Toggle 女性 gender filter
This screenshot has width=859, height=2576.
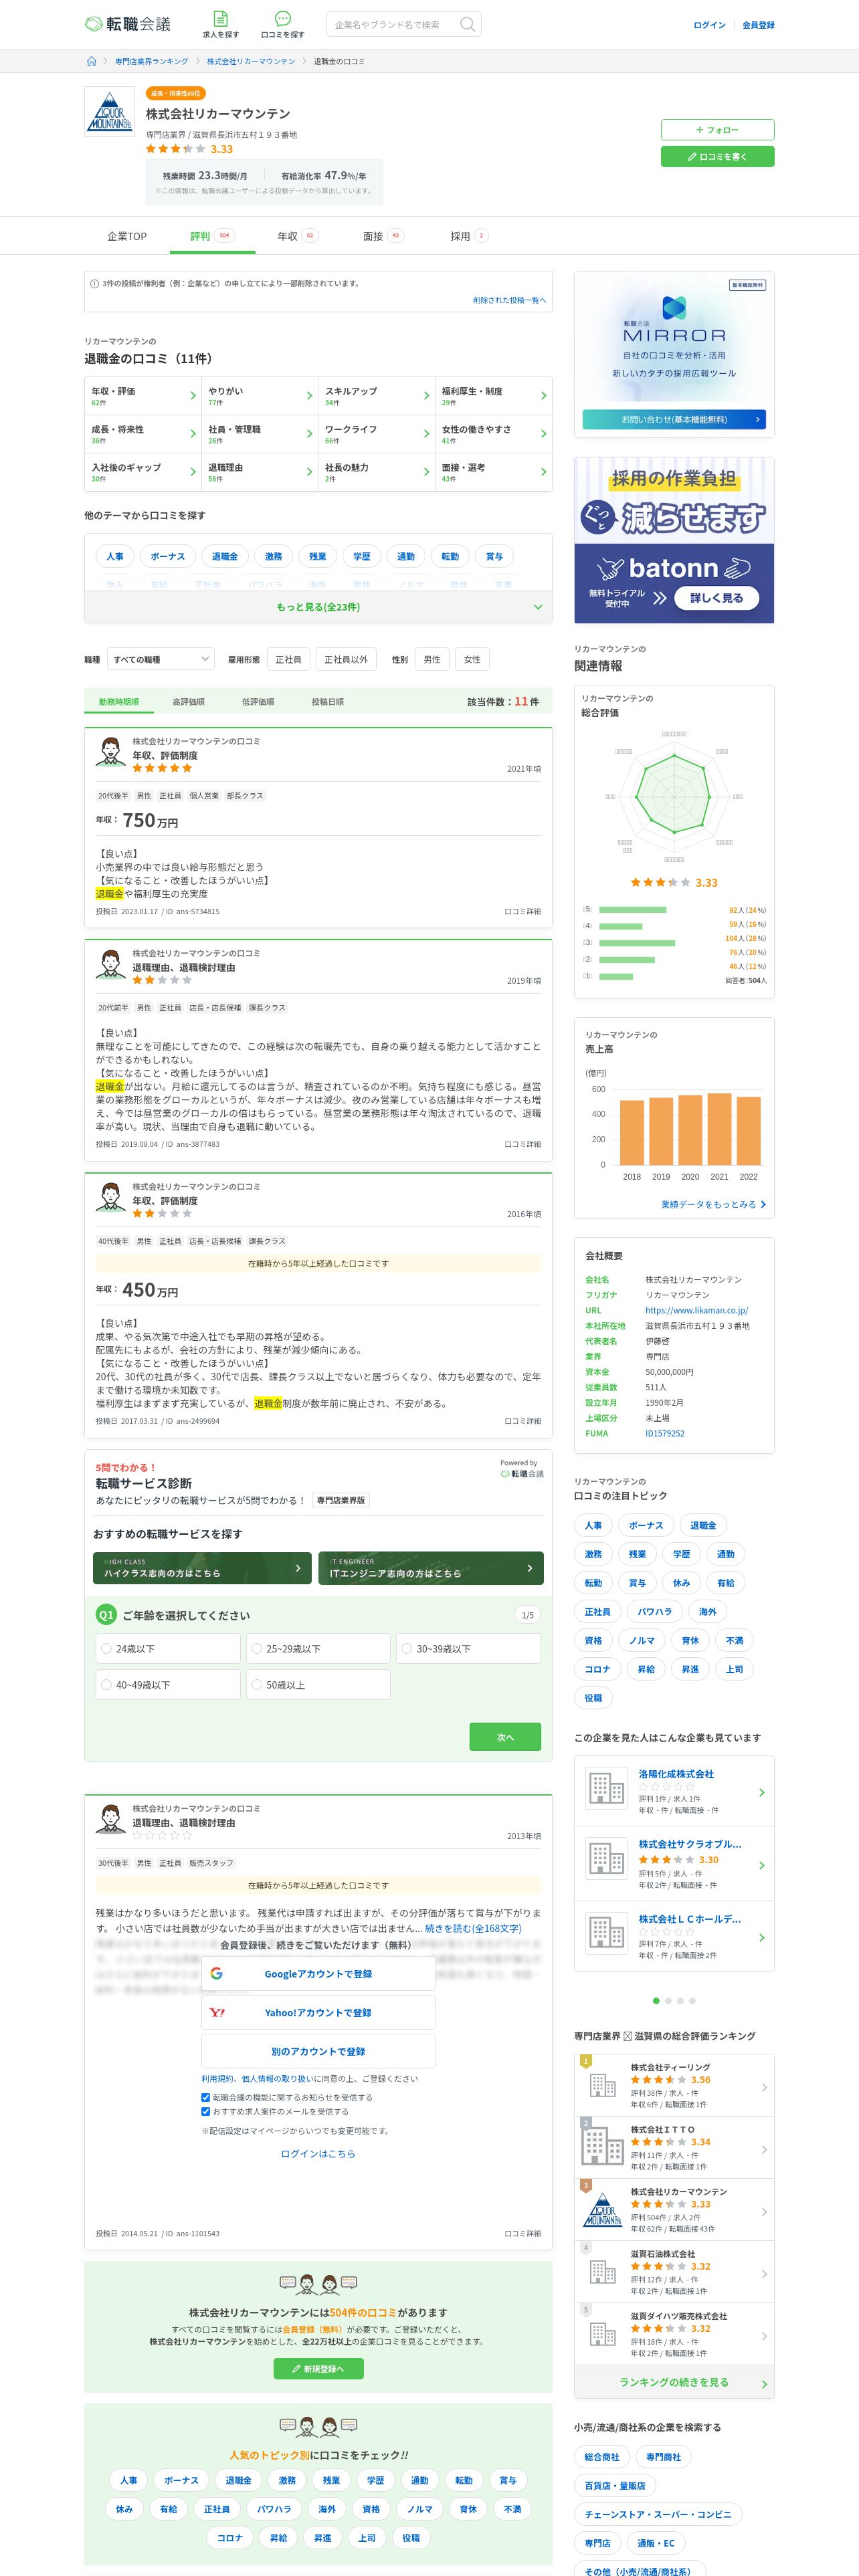(x=472, y=660)
